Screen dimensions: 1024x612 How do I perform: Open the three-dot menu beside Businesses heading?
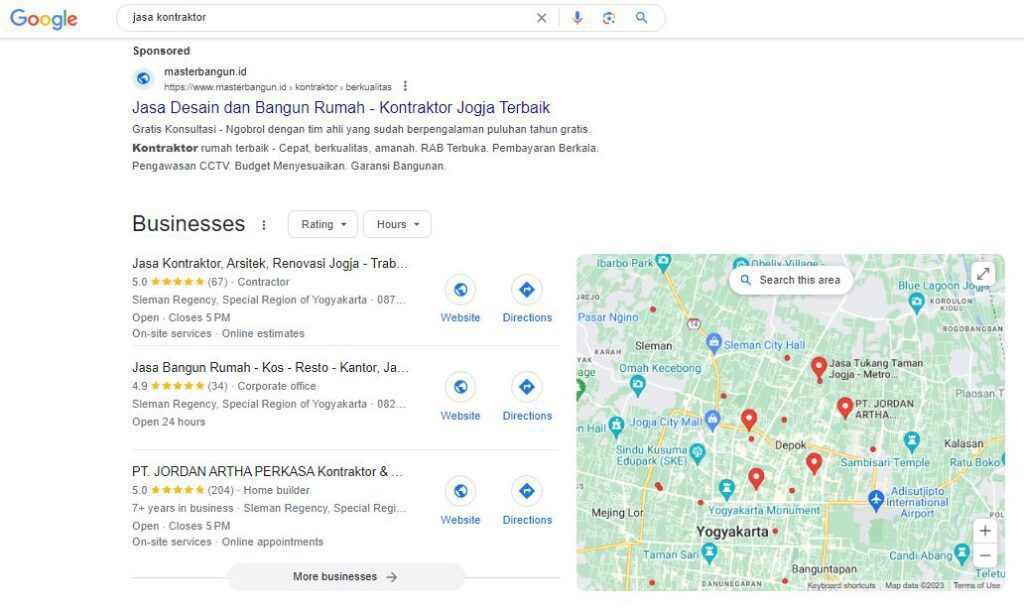[x=264, y=225]
